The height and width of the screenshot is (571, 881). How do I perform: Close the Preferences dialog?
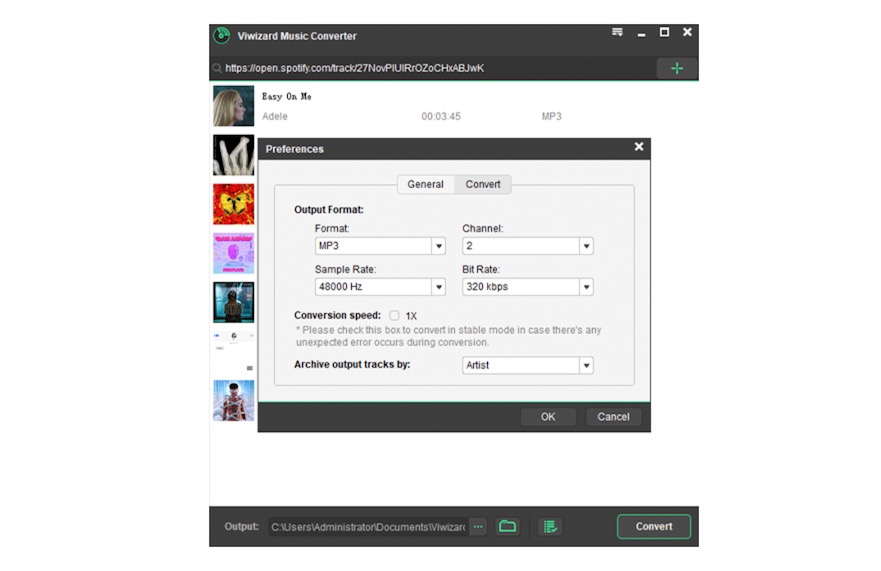coord(639,147)
